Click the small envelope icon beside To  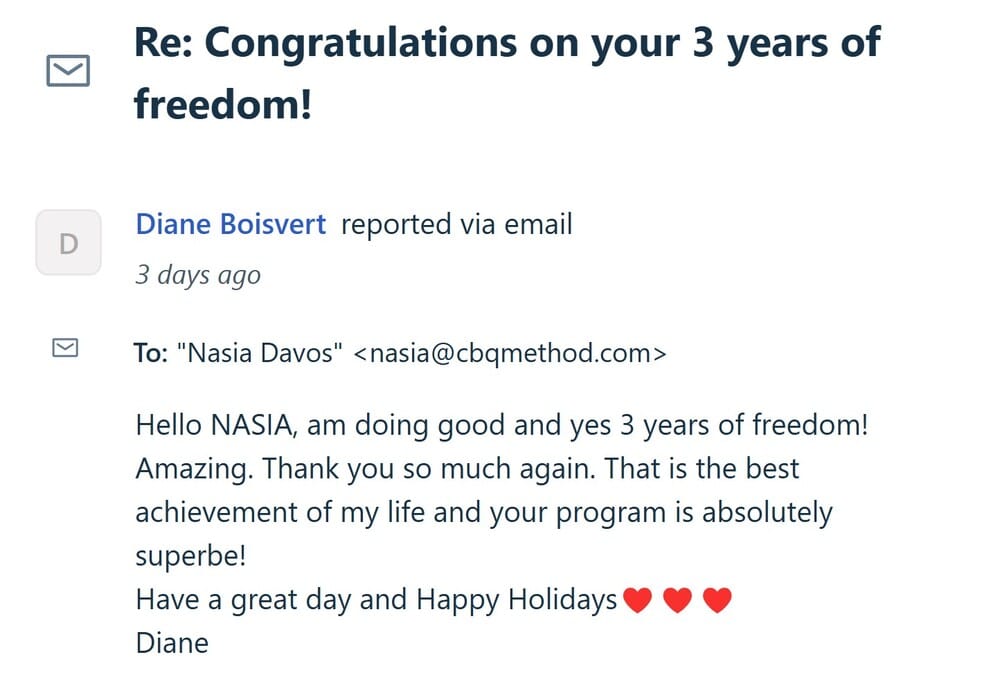[65, 347]
